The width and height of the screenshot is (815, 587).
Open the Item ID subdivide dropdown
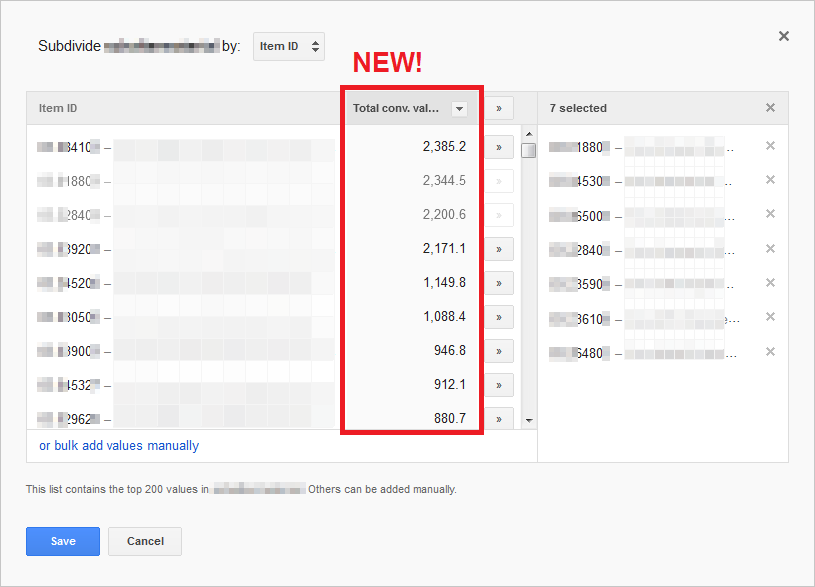coord(289,46)
